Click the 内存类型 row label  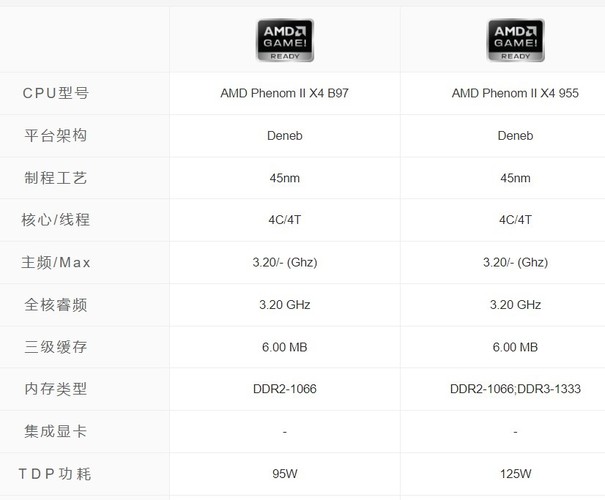point(56,389)
